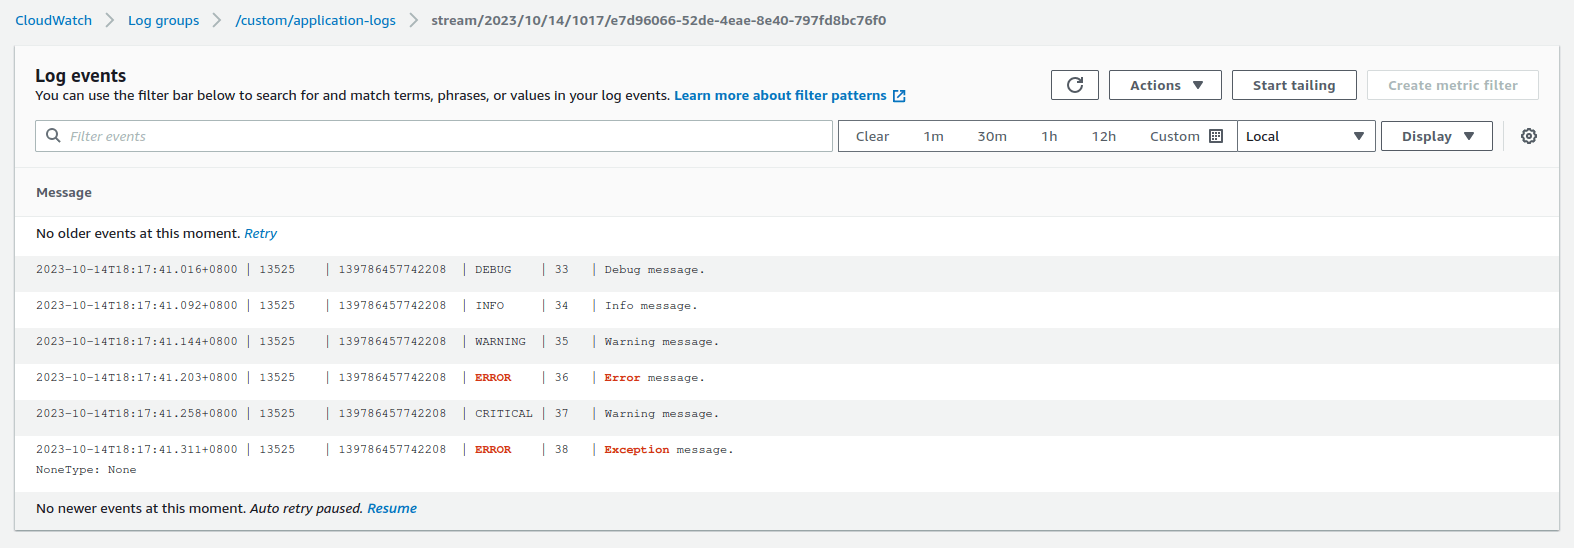This screenshot has width=1574, height=548.
Task: Open the CloudWatch breadcrumb link
Action: coord(53,20)
